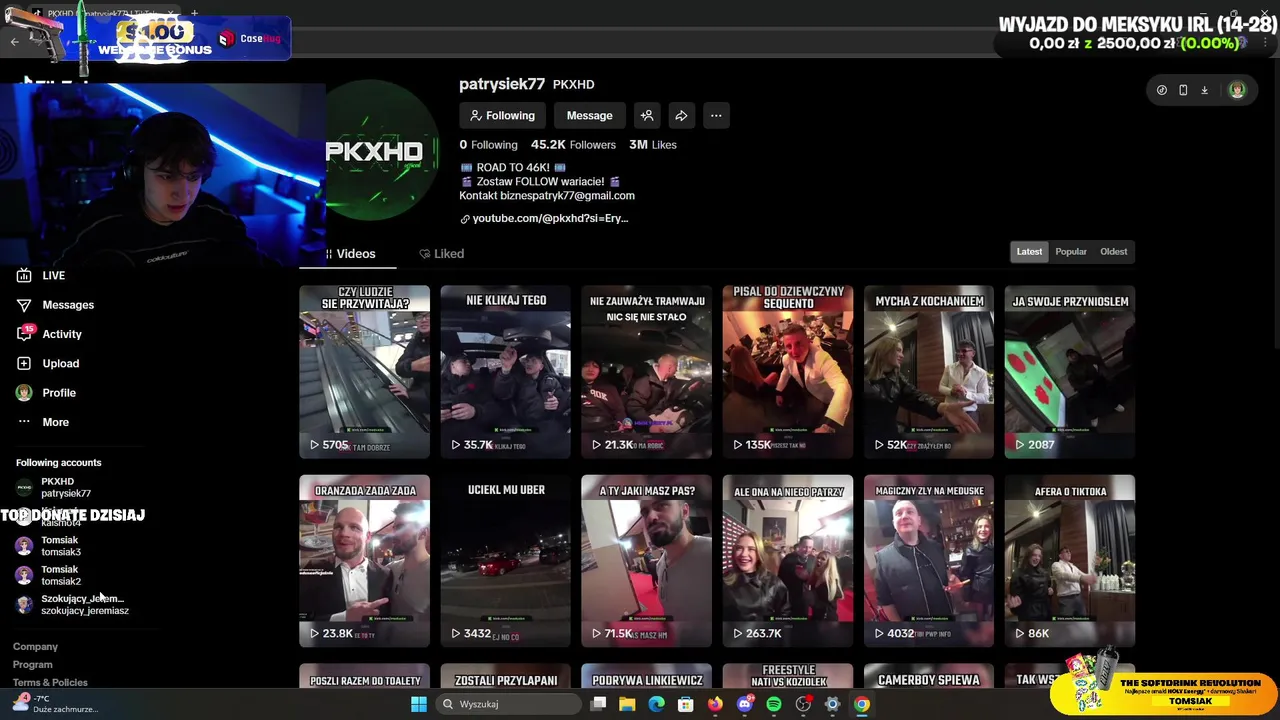Open Task View on the taskbar

click(x=598, y=704)
